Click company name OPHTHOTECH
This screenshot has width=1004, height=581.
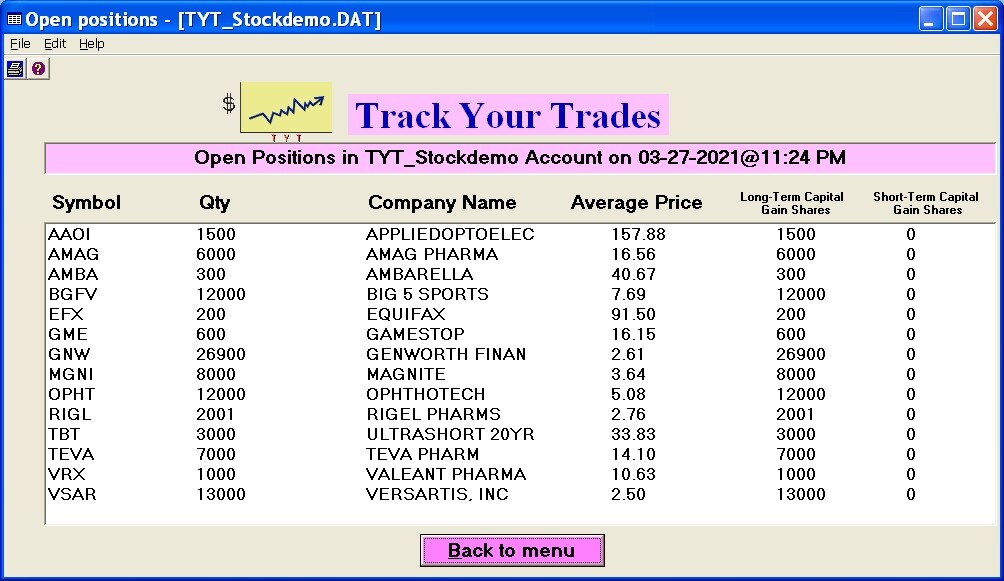(426, 394)
